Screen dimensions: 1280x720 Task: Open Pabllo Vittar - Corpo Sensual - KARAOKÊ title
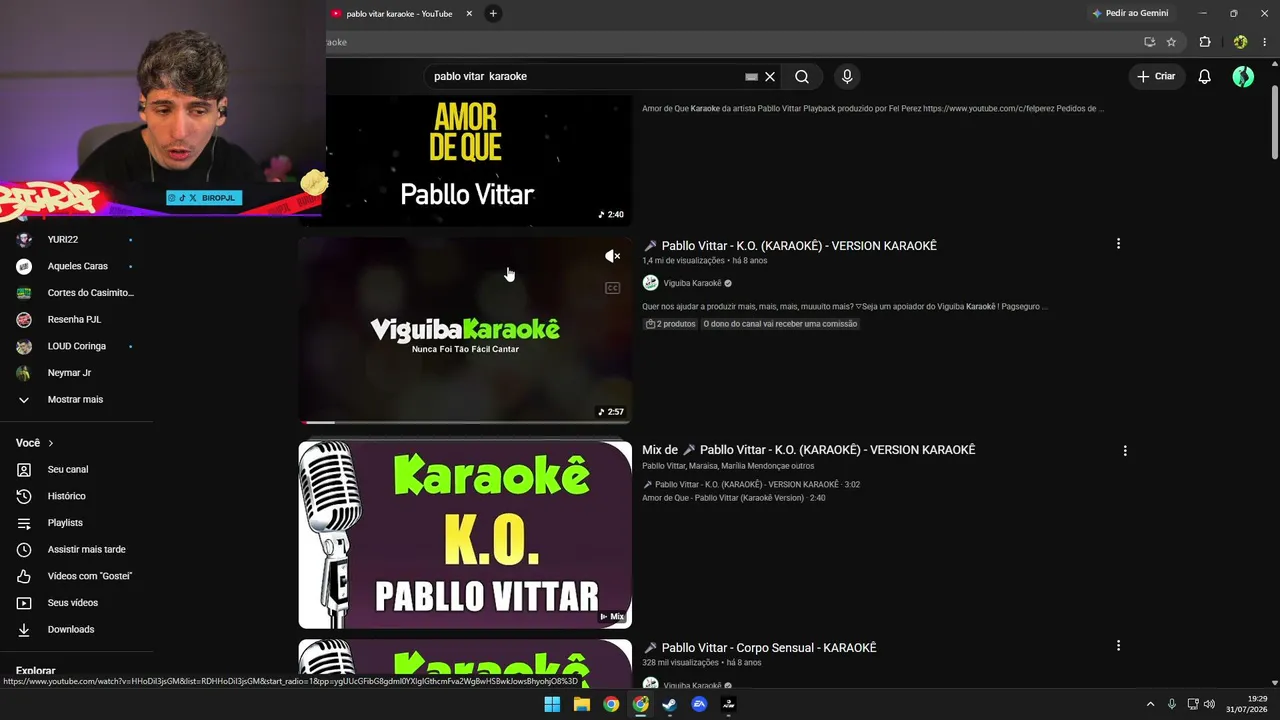click(x=759, y=648)
